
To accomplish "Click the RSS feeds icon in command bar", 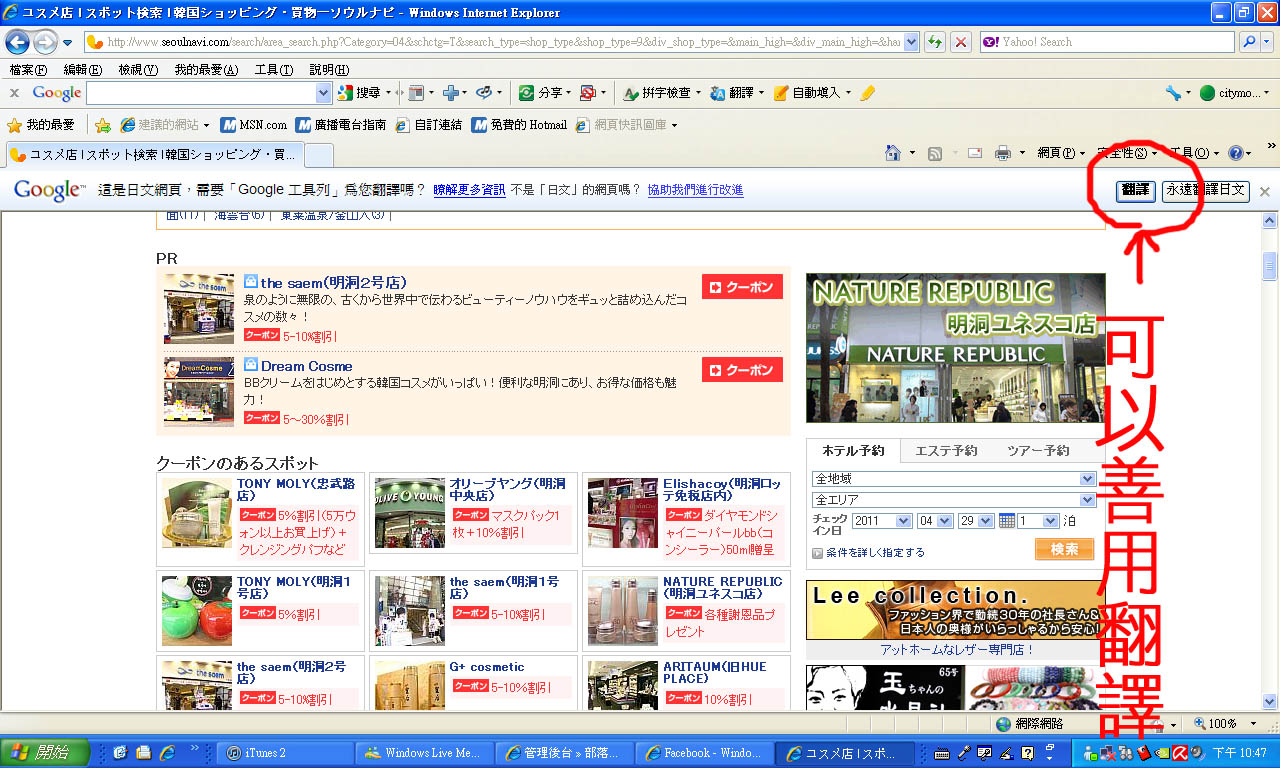I will point(935,153).
